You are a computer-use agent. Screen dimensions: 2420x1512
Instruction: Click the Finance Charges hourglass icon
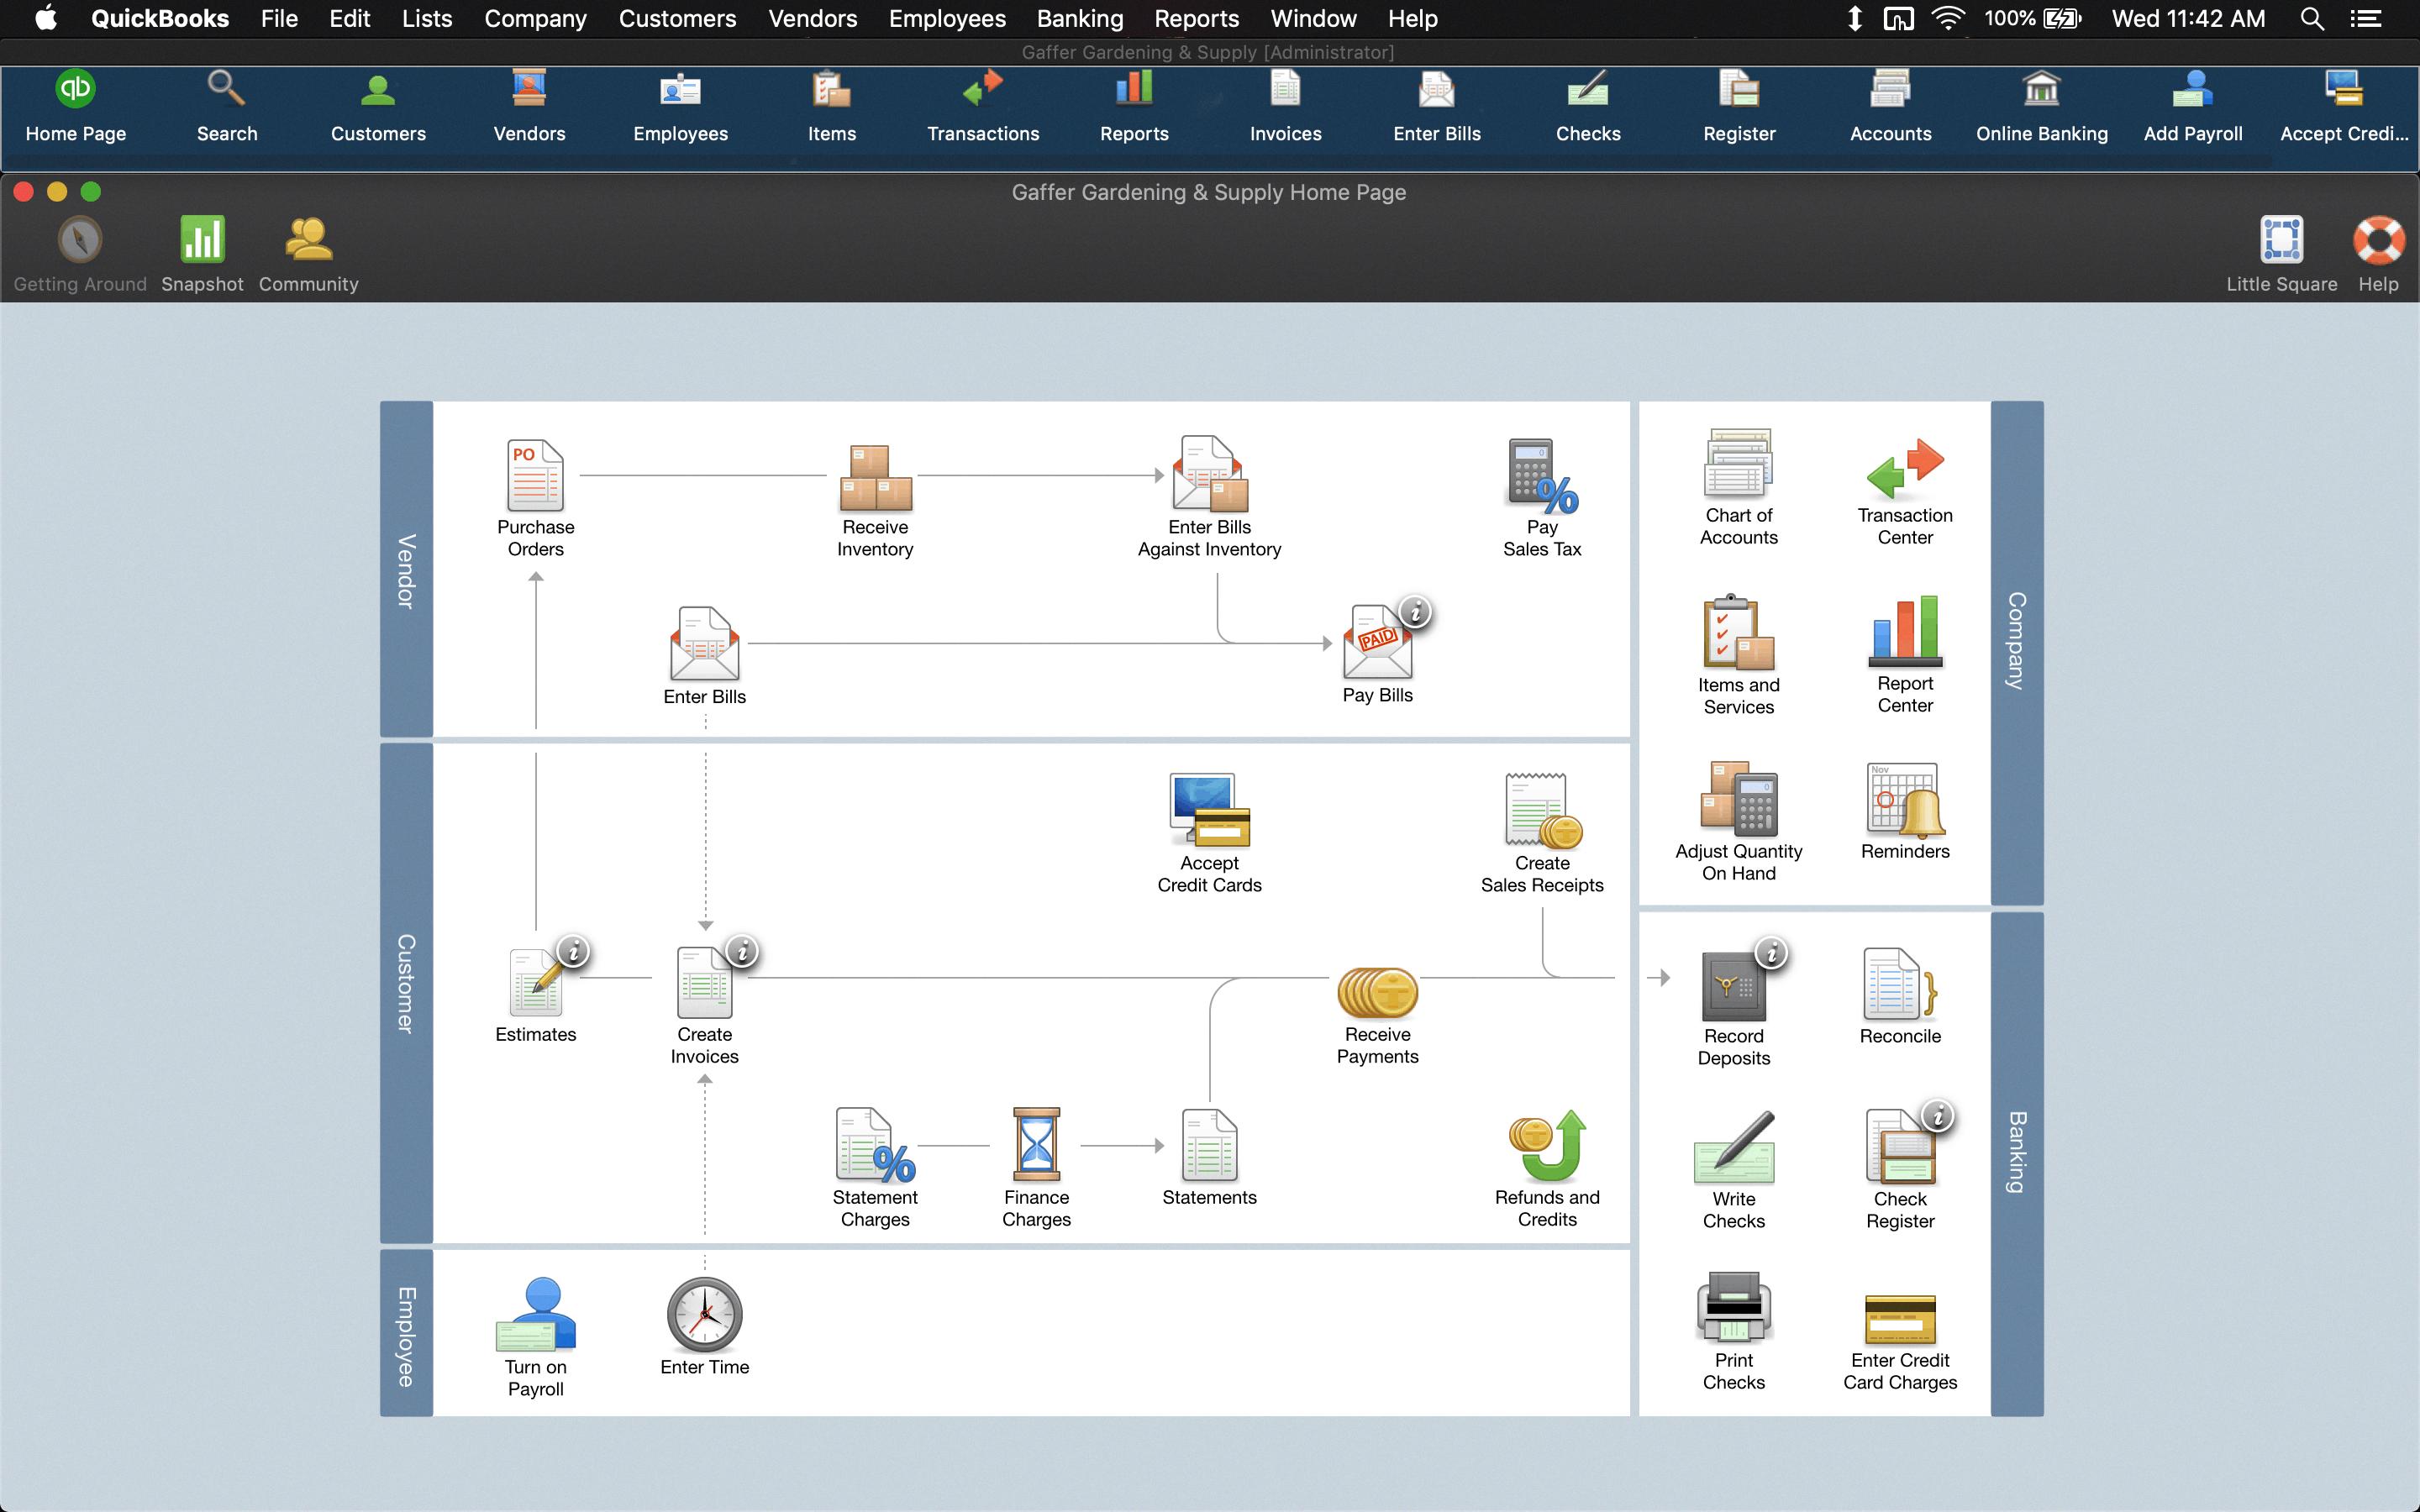point(1036,1144)
